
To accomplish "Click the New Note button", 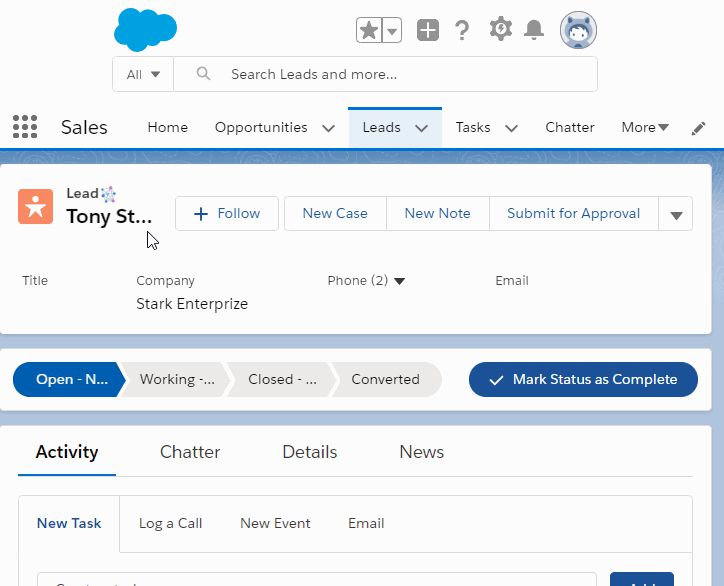I will [x=437, y=213].
